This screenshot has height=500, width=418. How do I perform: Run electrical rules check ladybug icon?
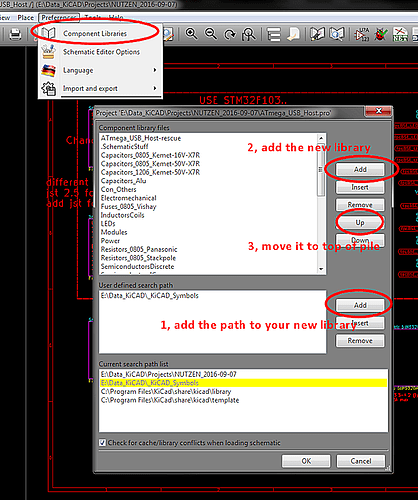381,34
